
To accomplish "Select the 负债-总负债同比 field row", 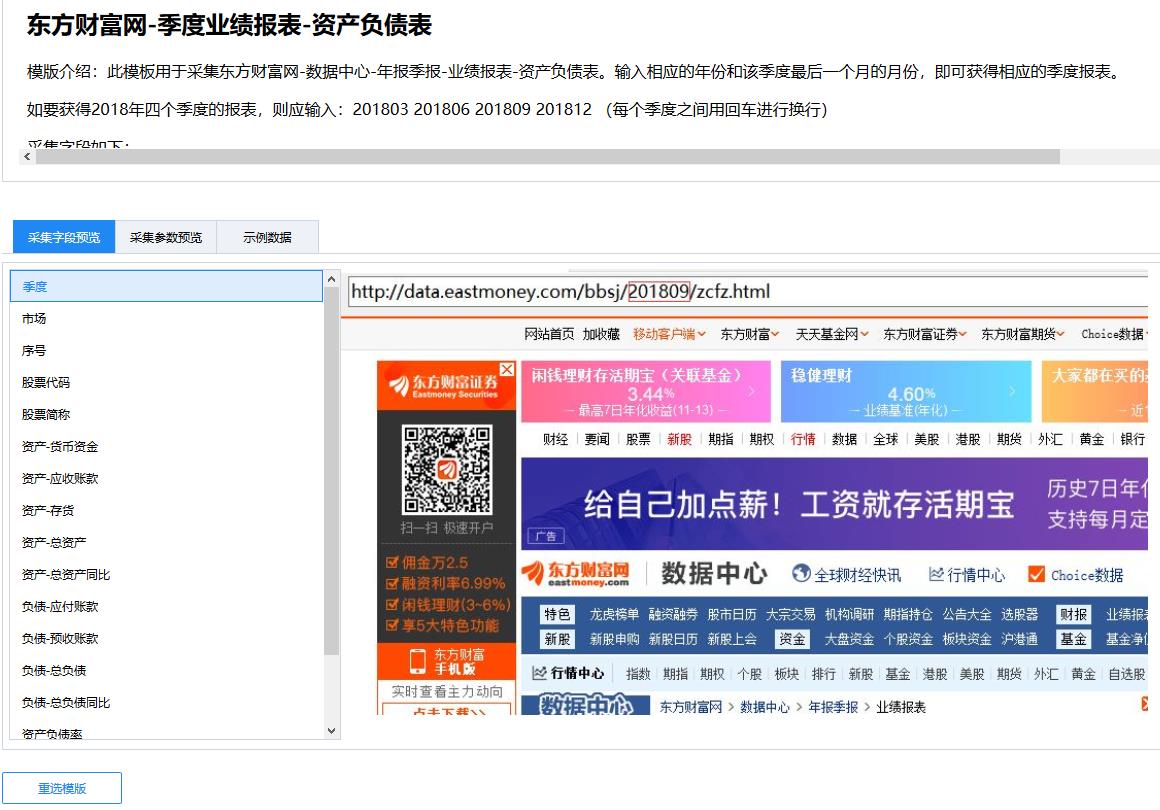I will 166,702.
